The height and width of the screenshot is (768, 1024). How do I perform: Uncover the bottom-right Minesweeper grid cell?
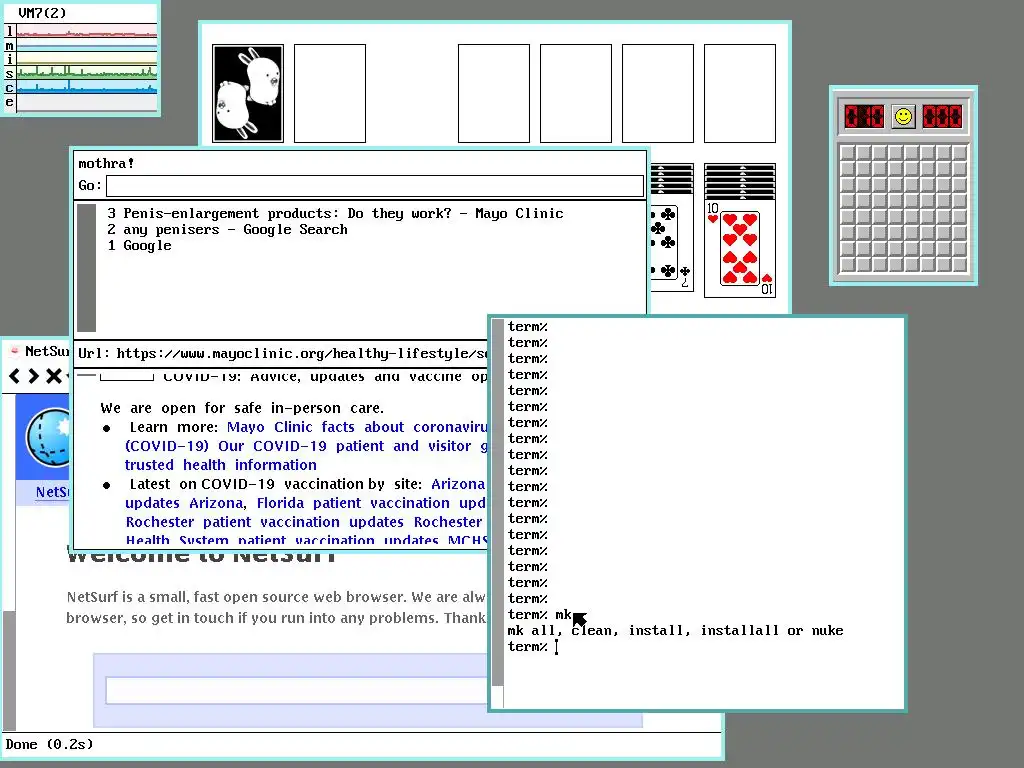click(x=959, y=264)
